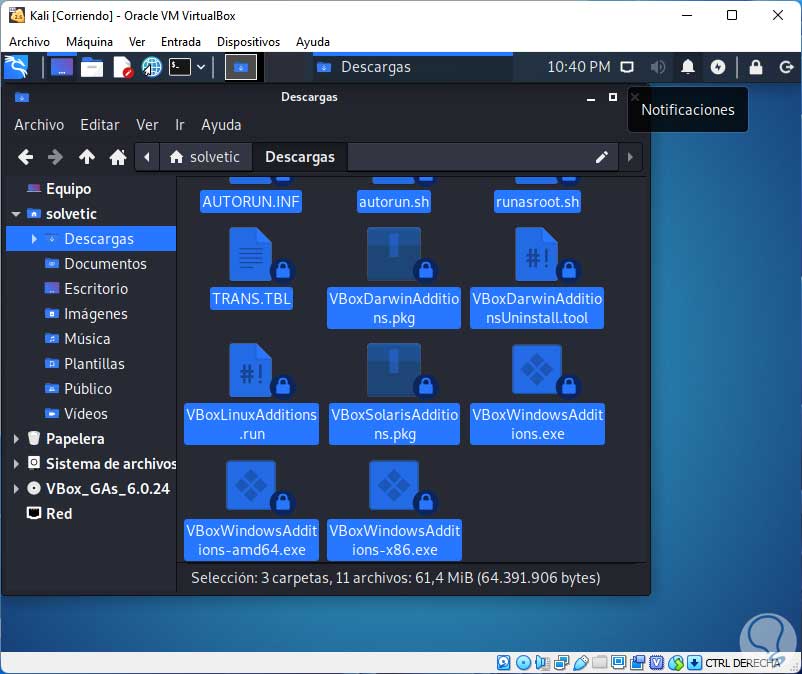Open the Kali dragon applications menu

click(16, 67)
